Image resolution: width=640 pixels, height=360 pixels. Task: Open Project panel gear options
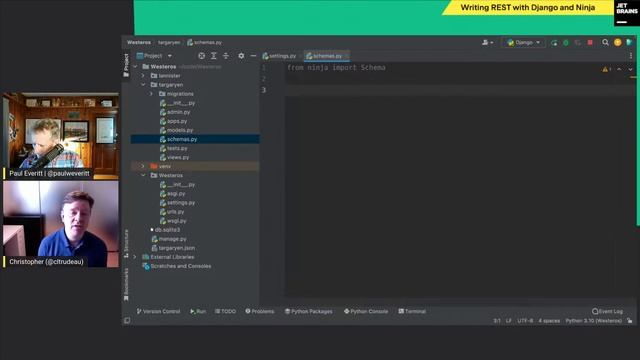click(241, 56)
